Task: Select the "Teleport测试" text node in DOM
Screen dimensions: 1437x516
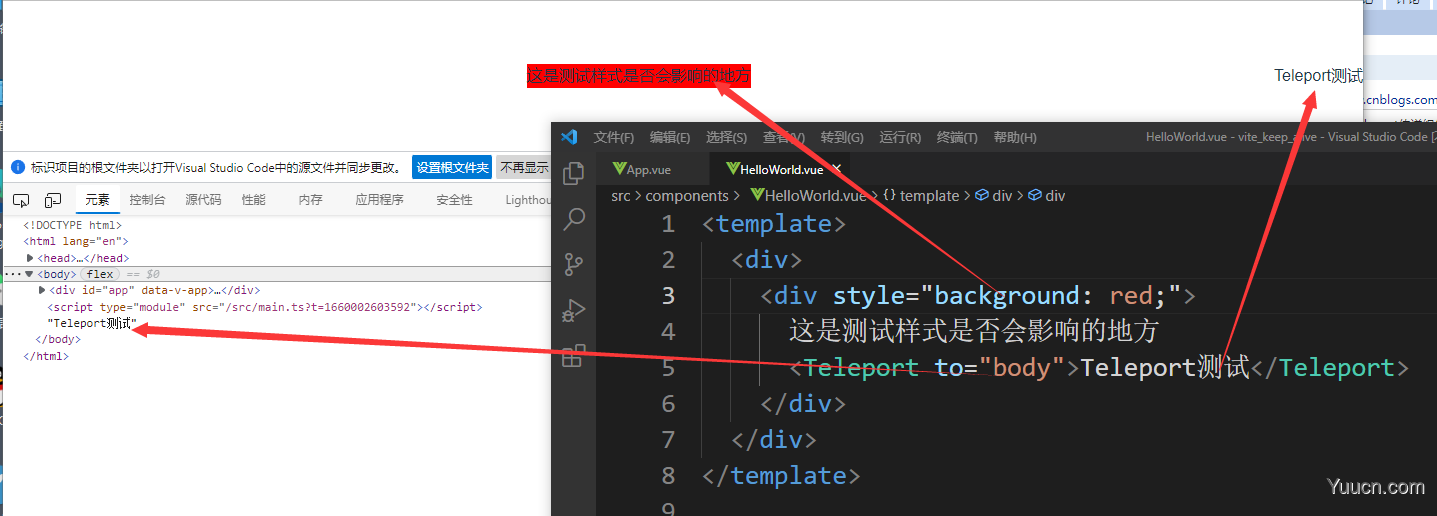Action: coord(91,323)
